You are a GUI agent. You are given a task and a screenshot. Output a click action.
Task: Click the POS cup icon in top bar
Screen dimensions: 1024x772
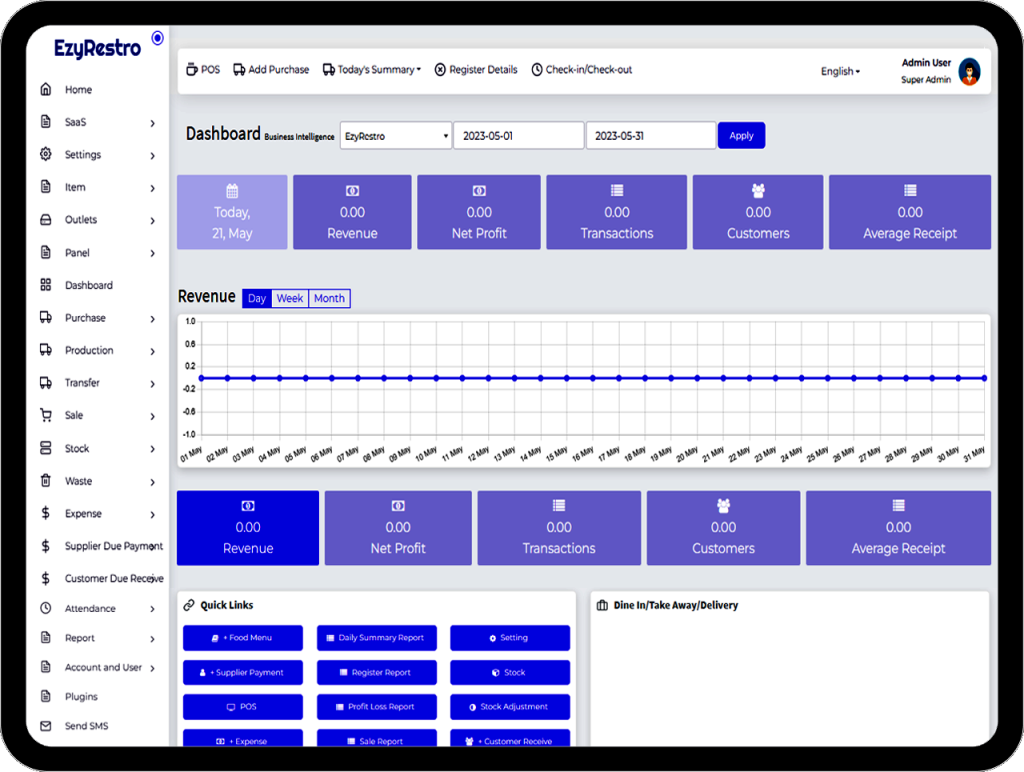[192, 70]
